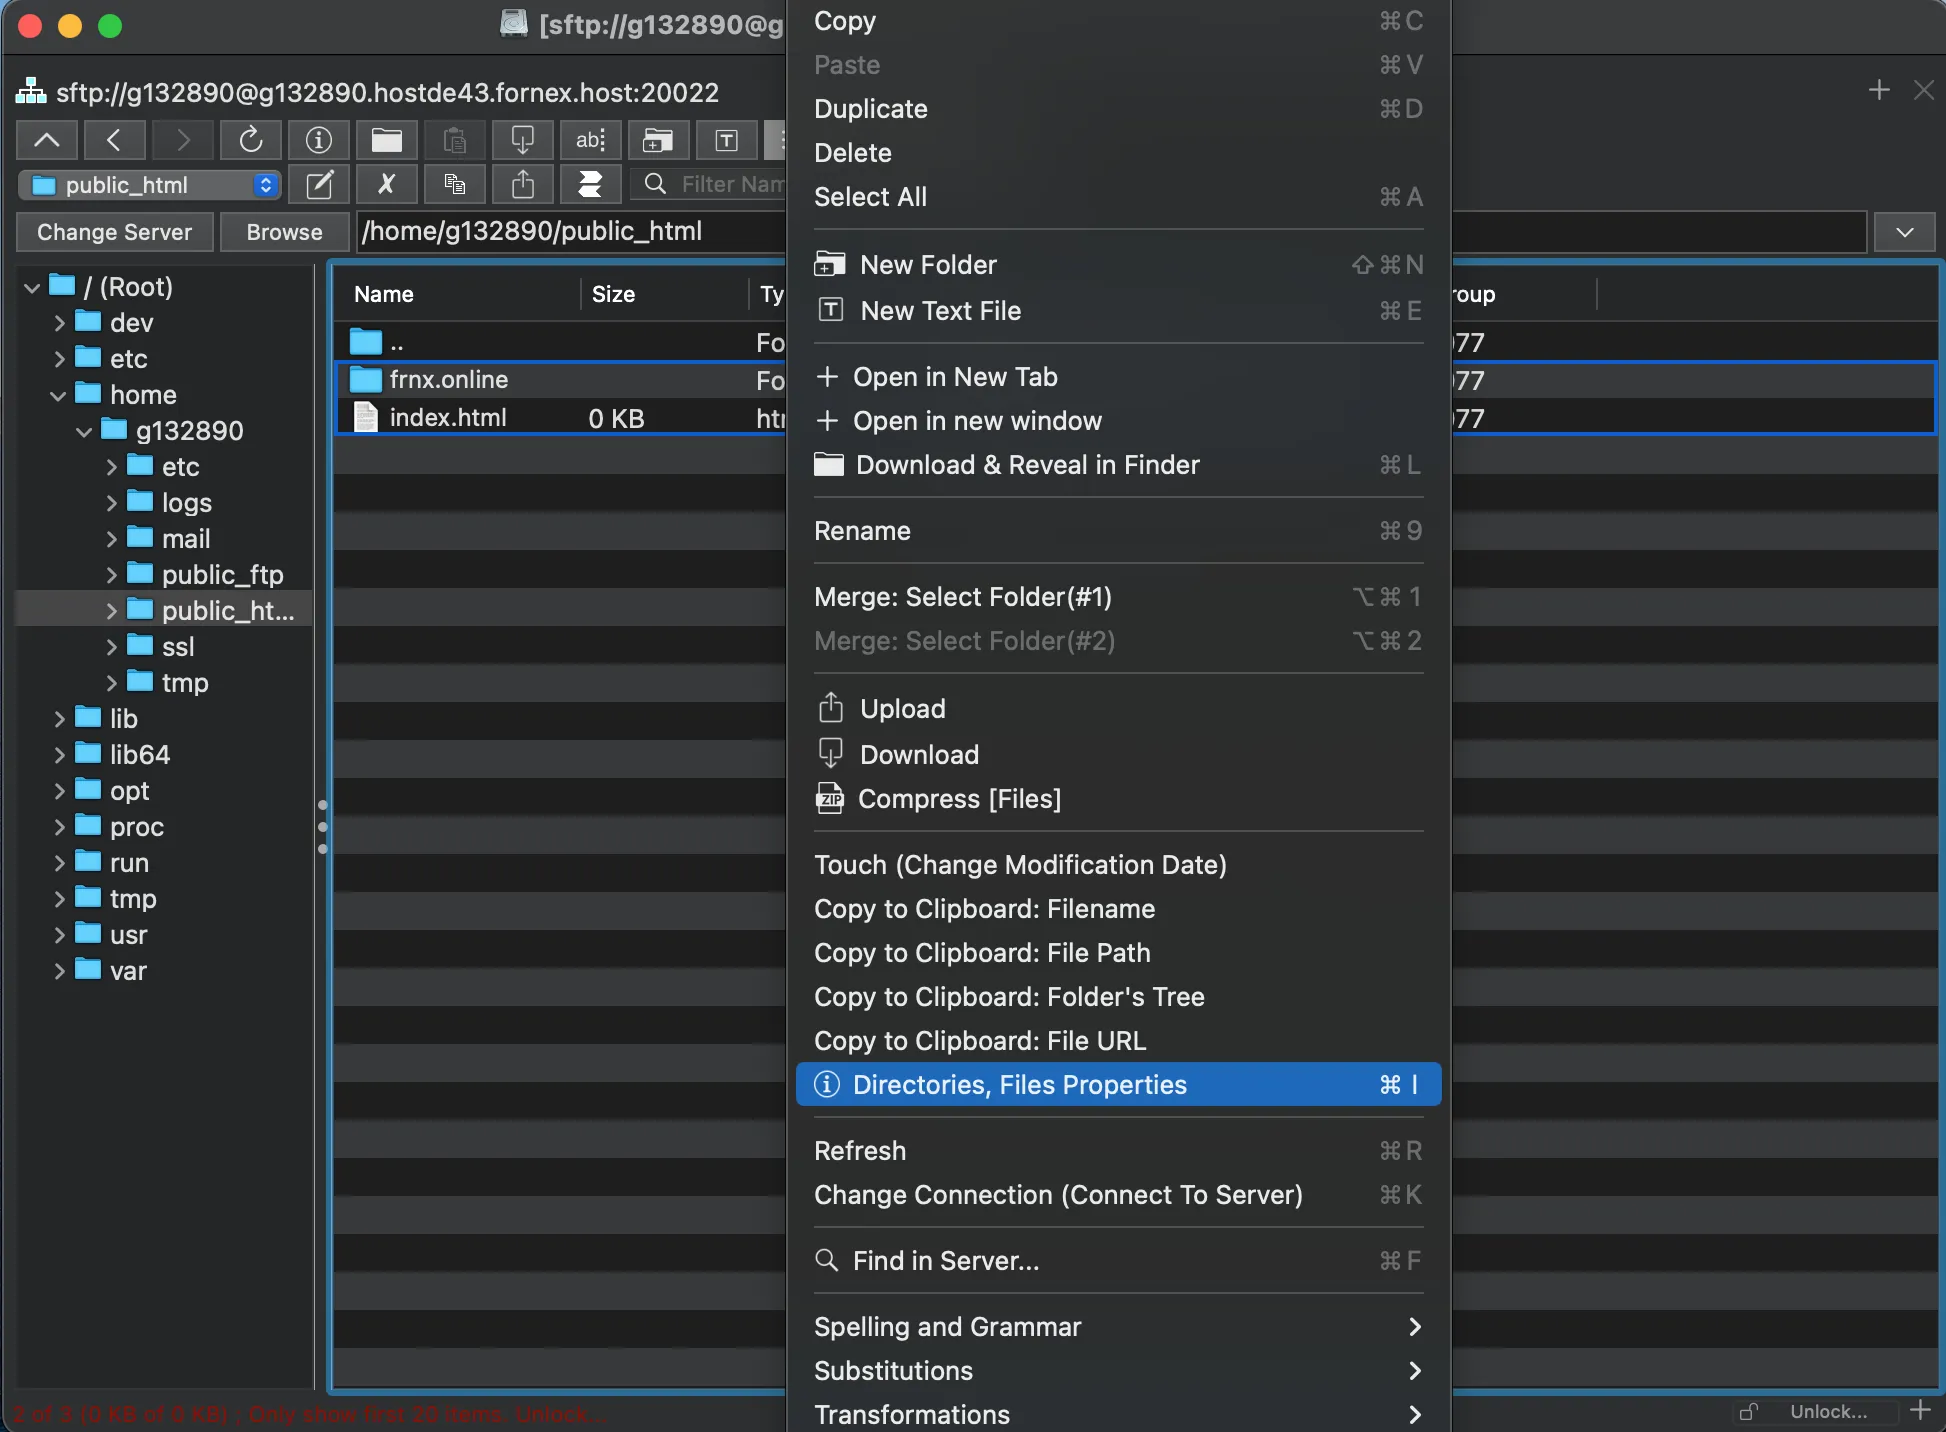Click the edit pencil toolbar icon

pos(318,185)
